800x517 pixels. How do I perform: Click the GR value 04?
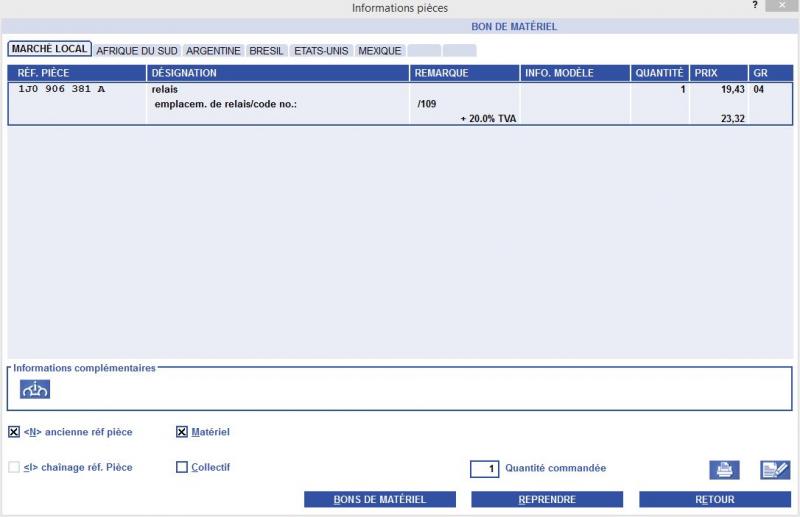tap(759, 89)
